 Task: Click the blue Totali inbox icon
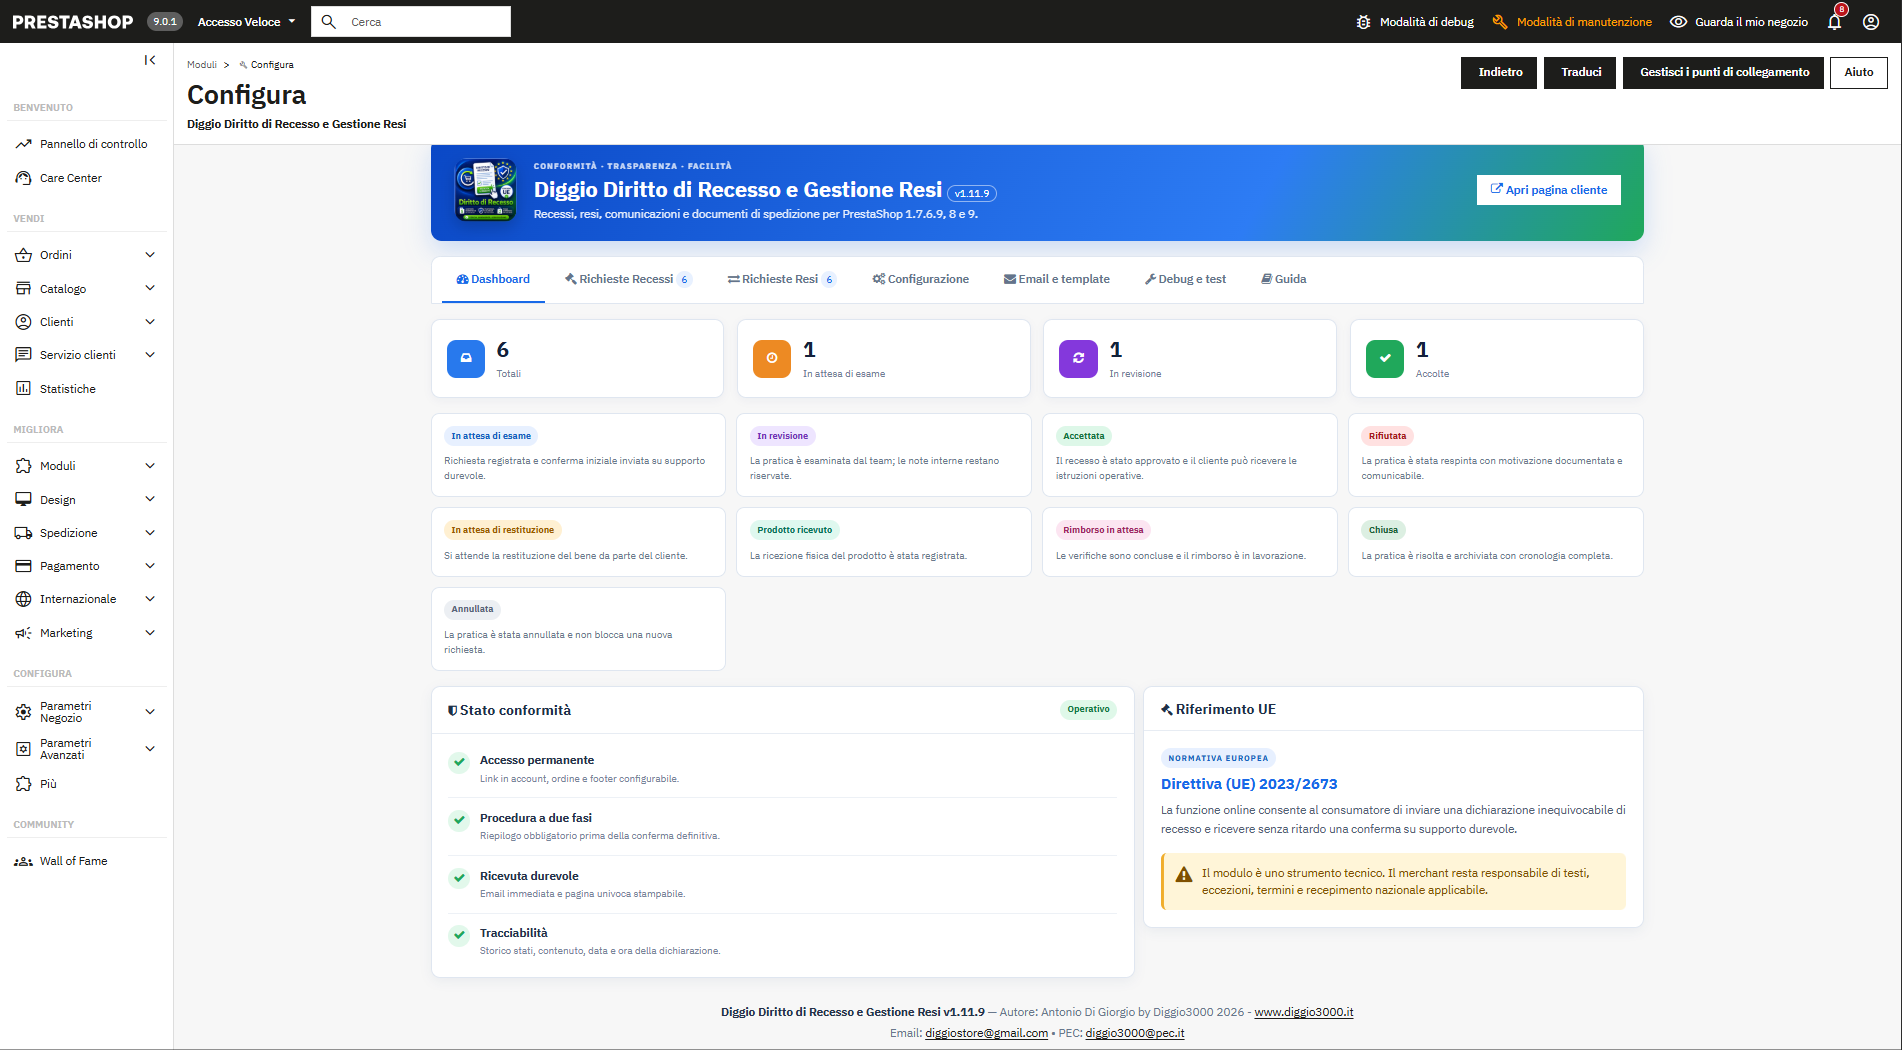[466, 358]
